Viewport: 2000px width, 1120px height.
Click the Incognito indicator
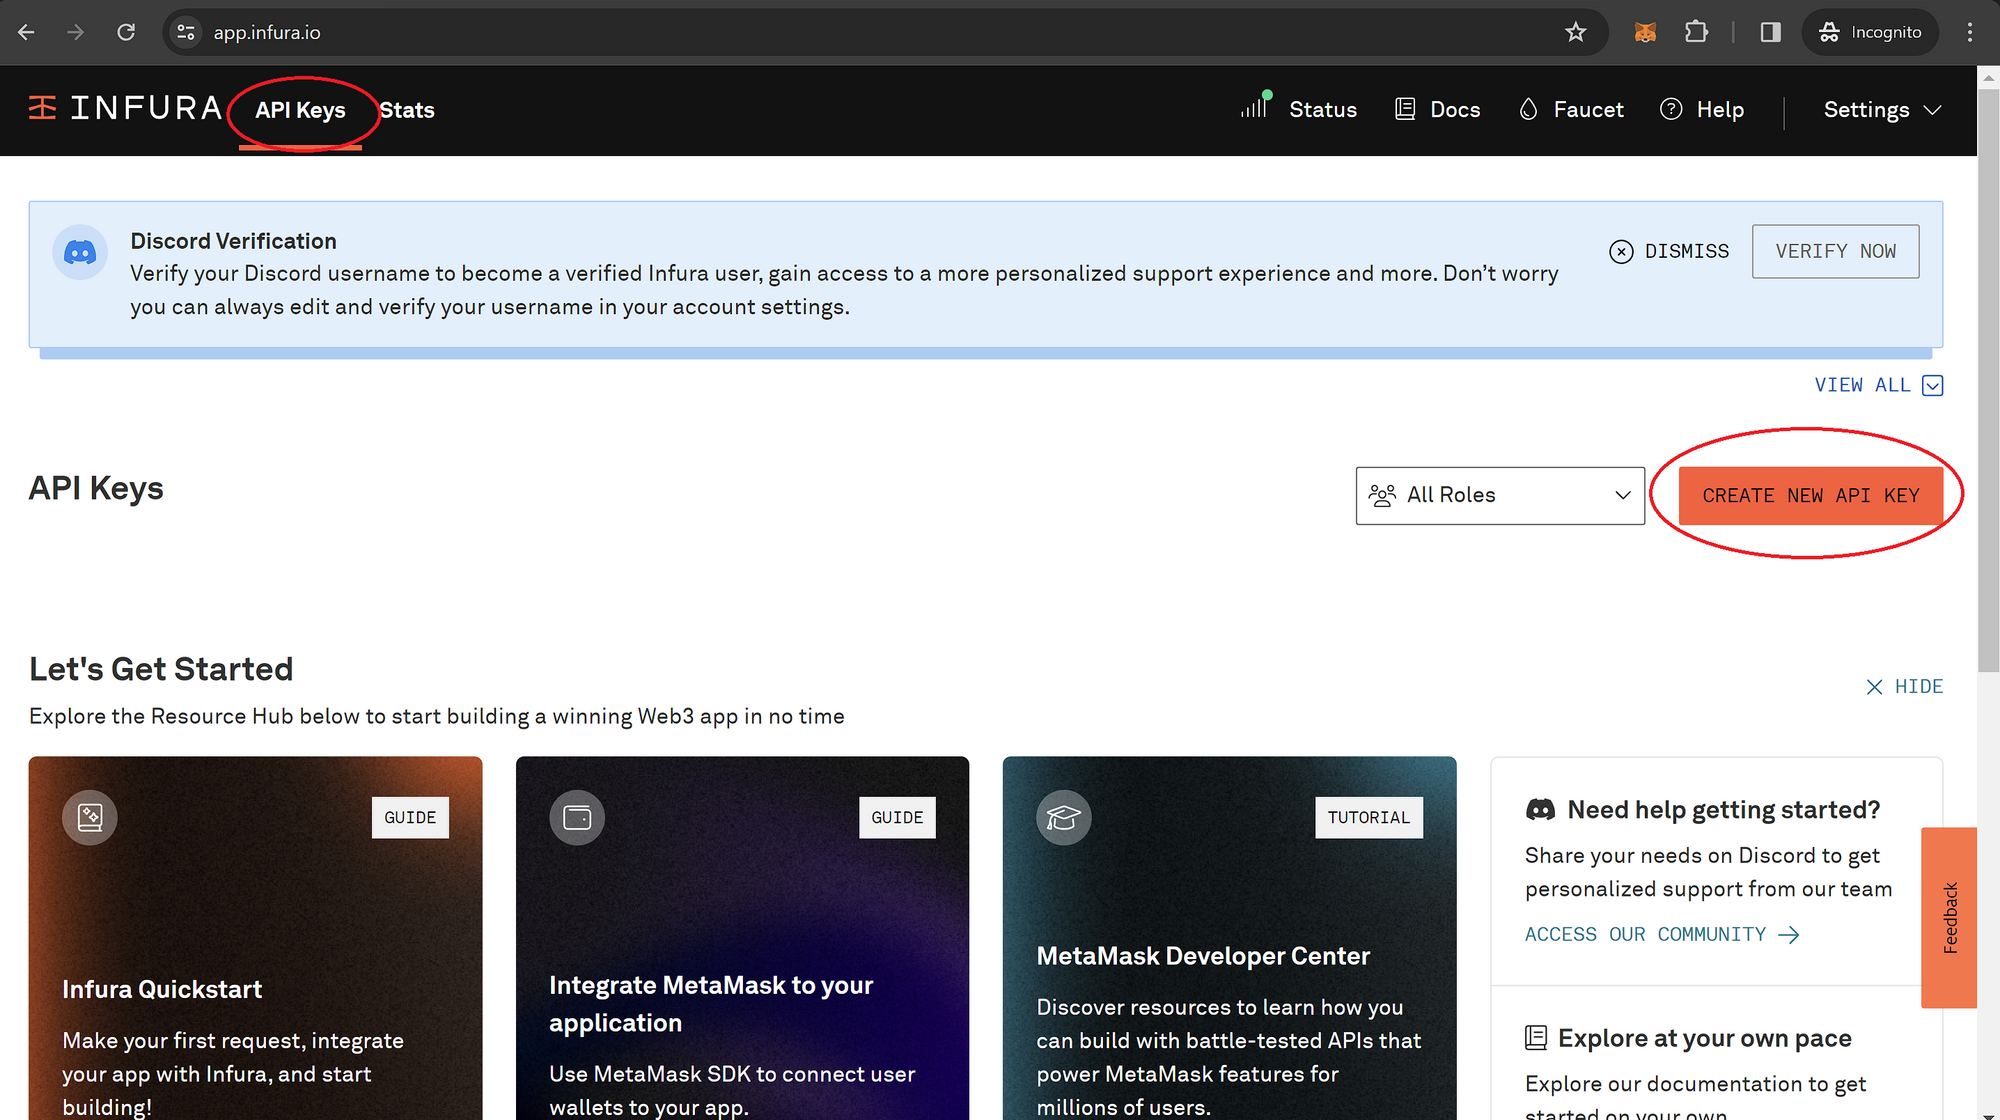click(x=1870, y=32)
